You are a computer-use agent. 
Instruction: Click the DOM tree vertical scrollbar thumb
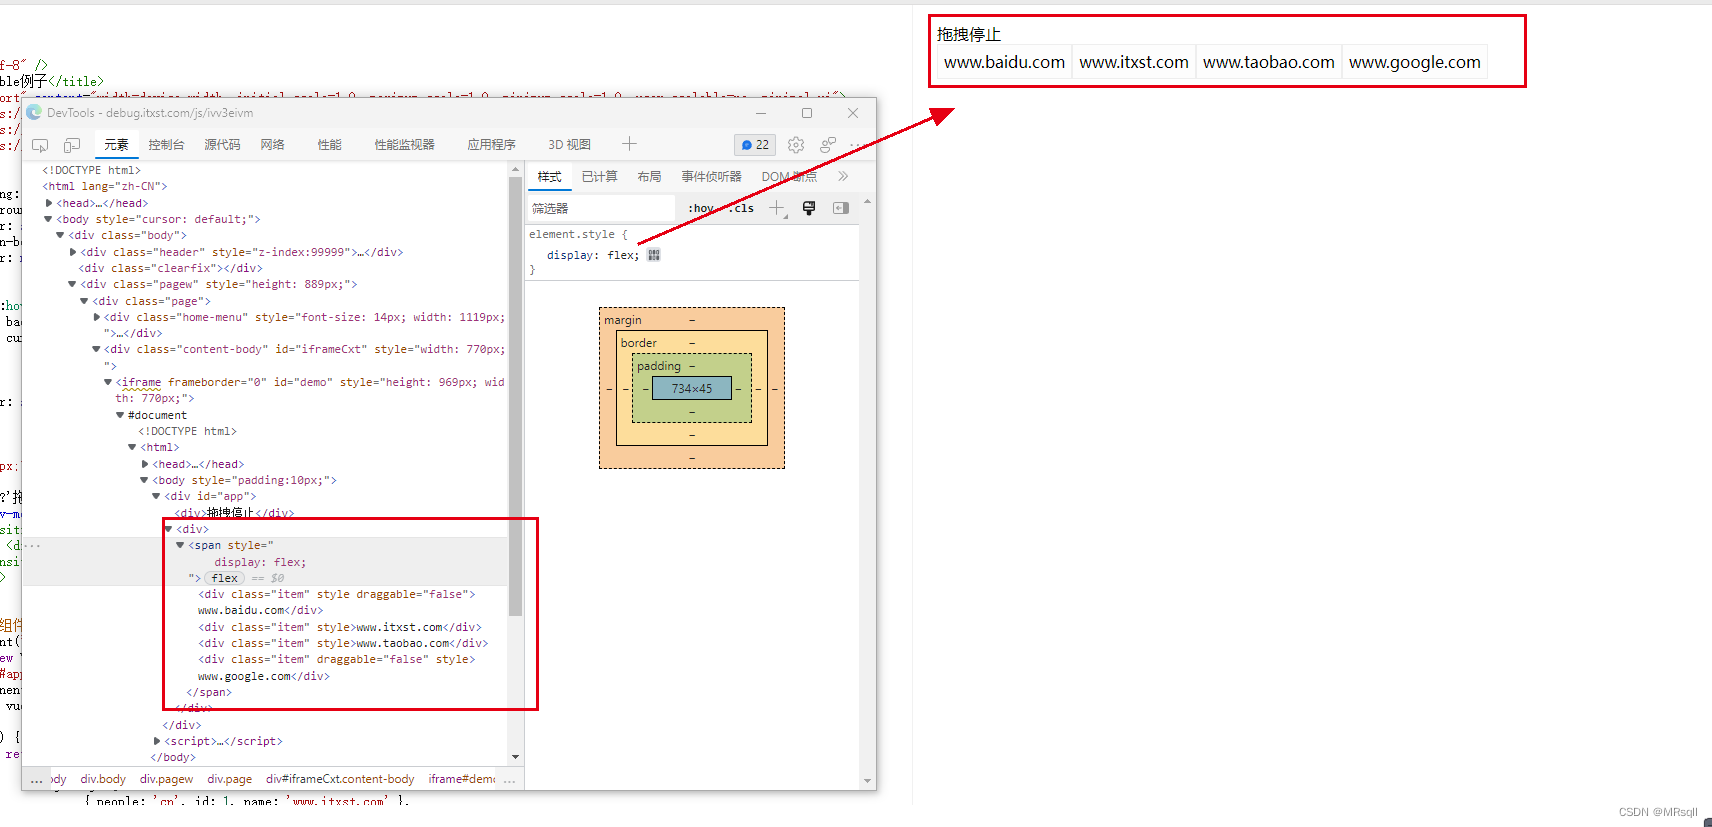coord(515,396)
